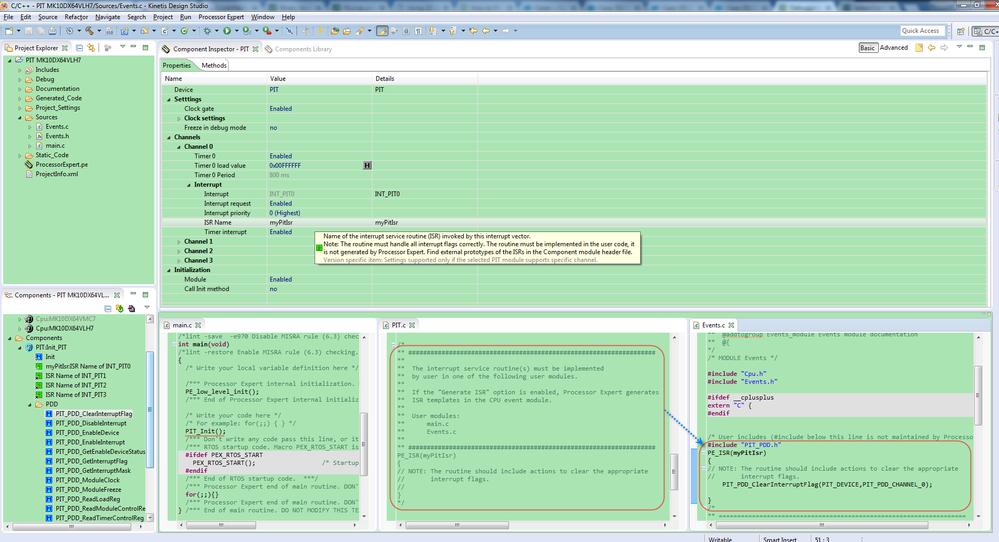Screen dimensions: 999x542
Task: Click the Run (green play) toolbar icon
Action: pyautogui.click(x=227, y=31)
